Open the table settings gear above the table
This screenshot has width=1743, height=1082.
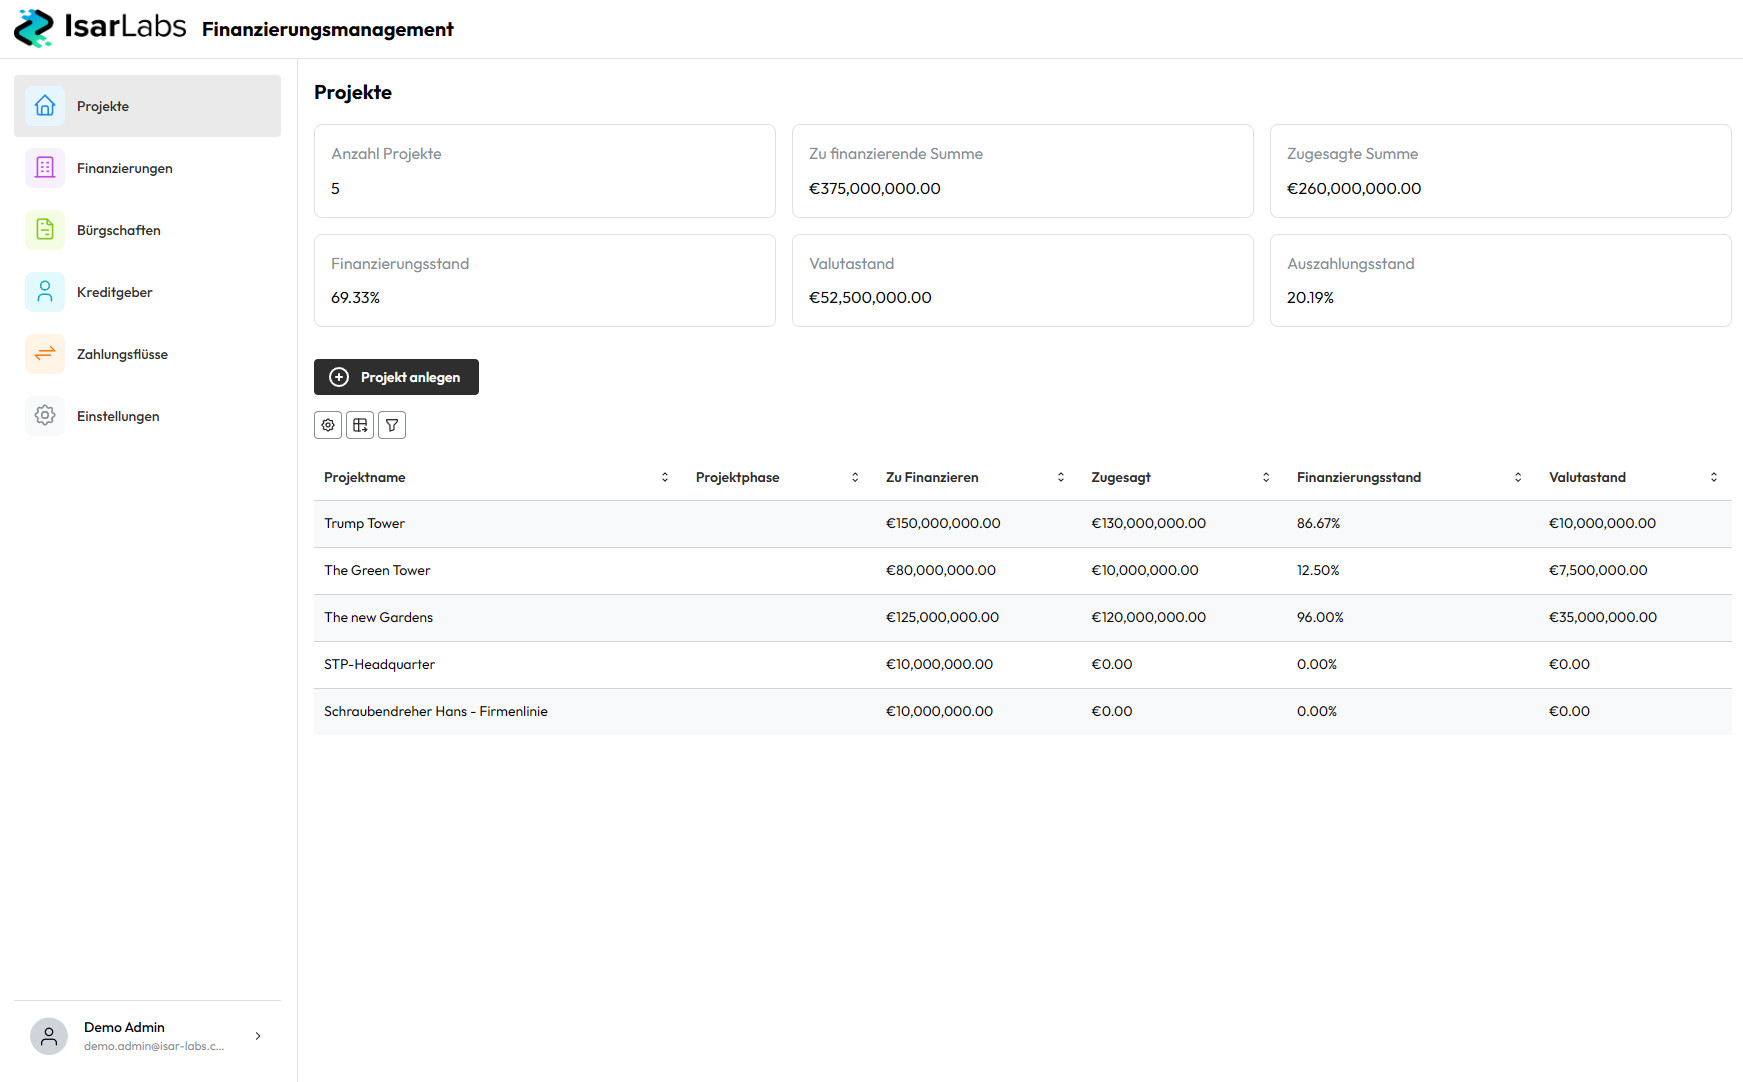tap(328, 424)
